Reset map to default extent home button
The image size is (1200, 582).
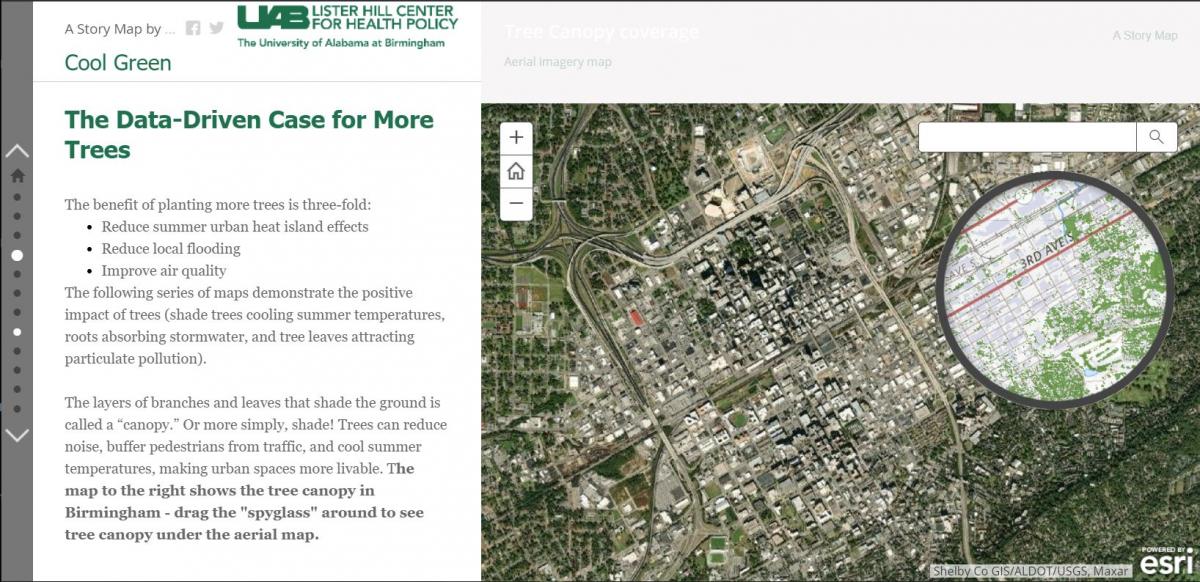(x=516, y=171)
